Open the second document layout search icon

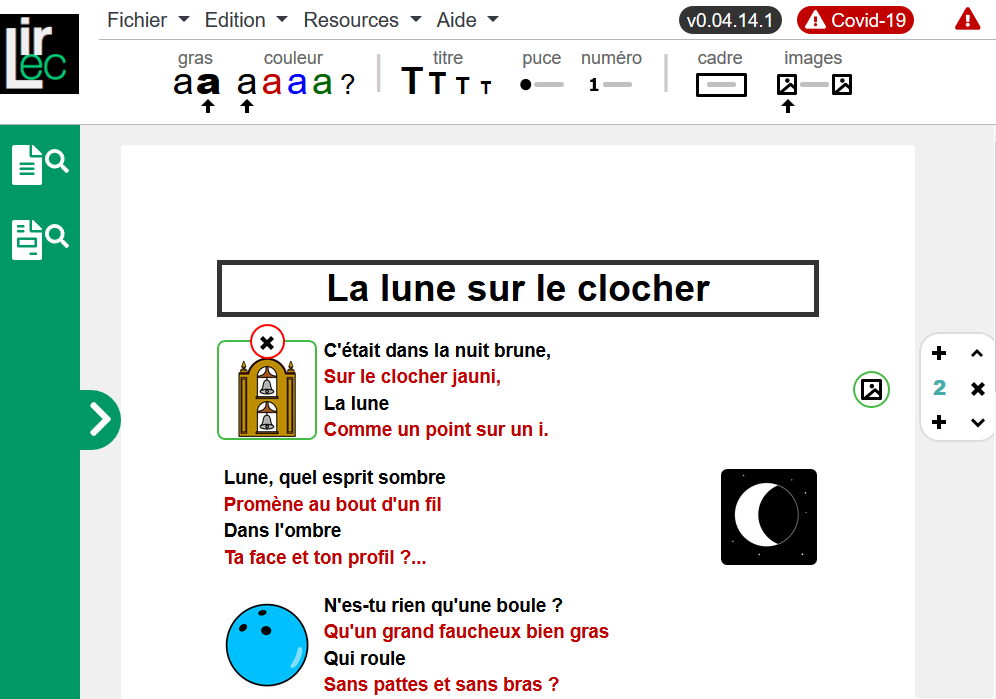click(40, 240)
